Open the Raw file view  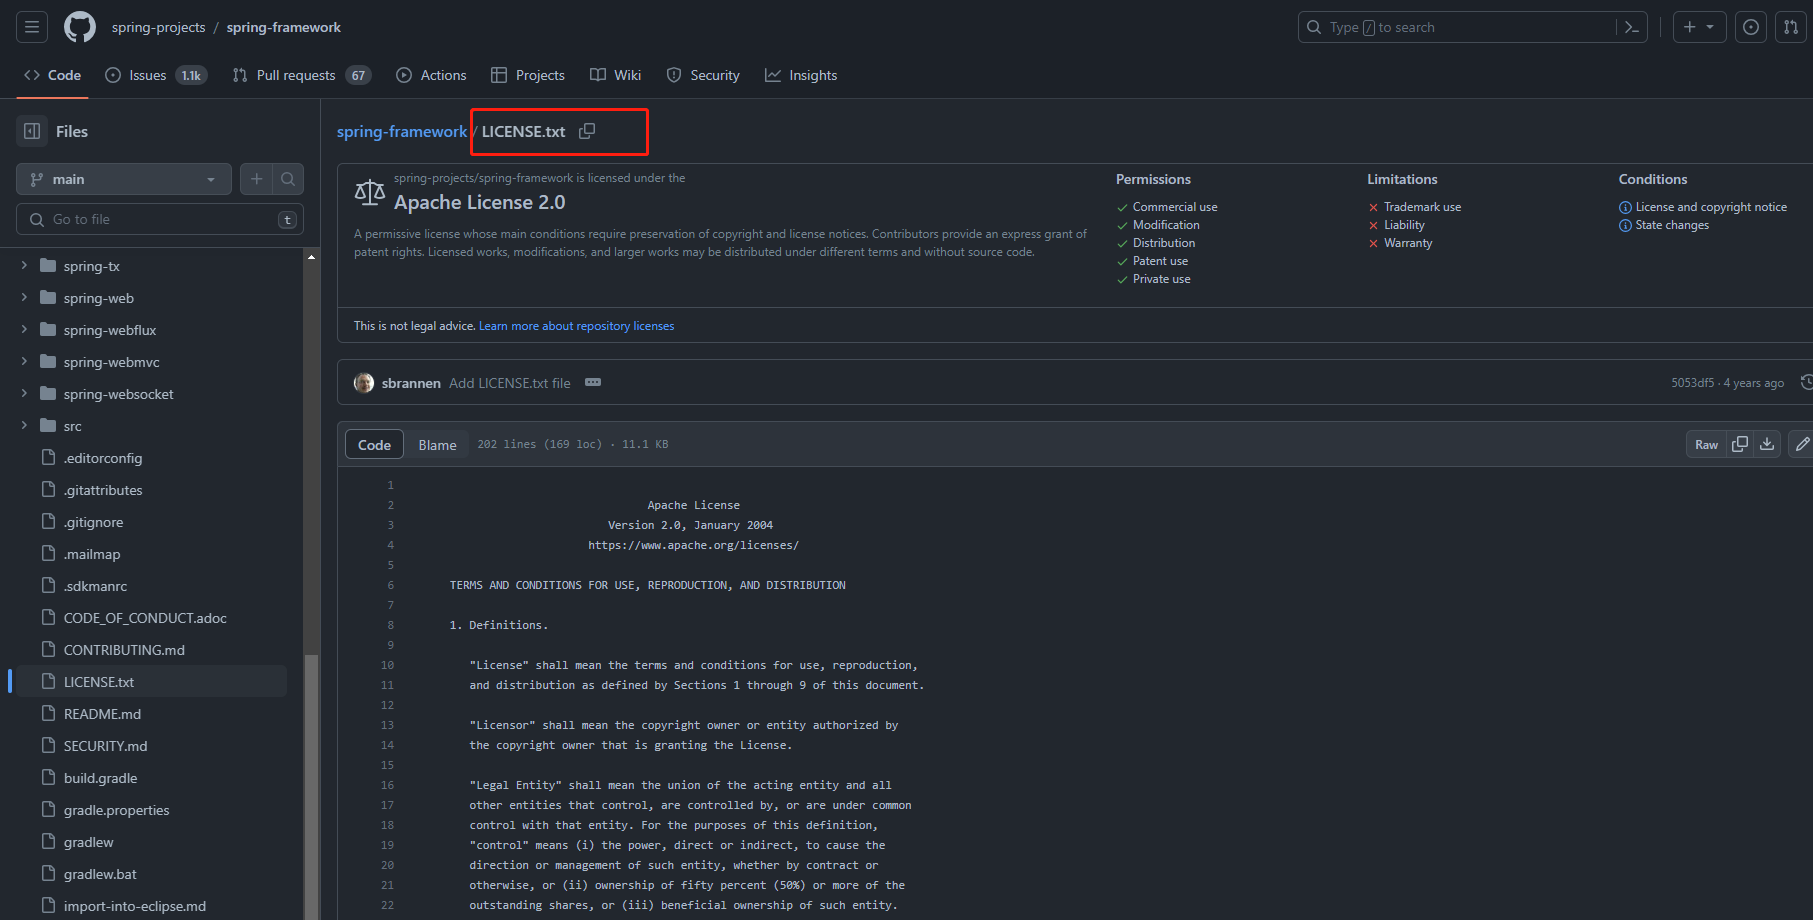click(x=1706, y=444)
